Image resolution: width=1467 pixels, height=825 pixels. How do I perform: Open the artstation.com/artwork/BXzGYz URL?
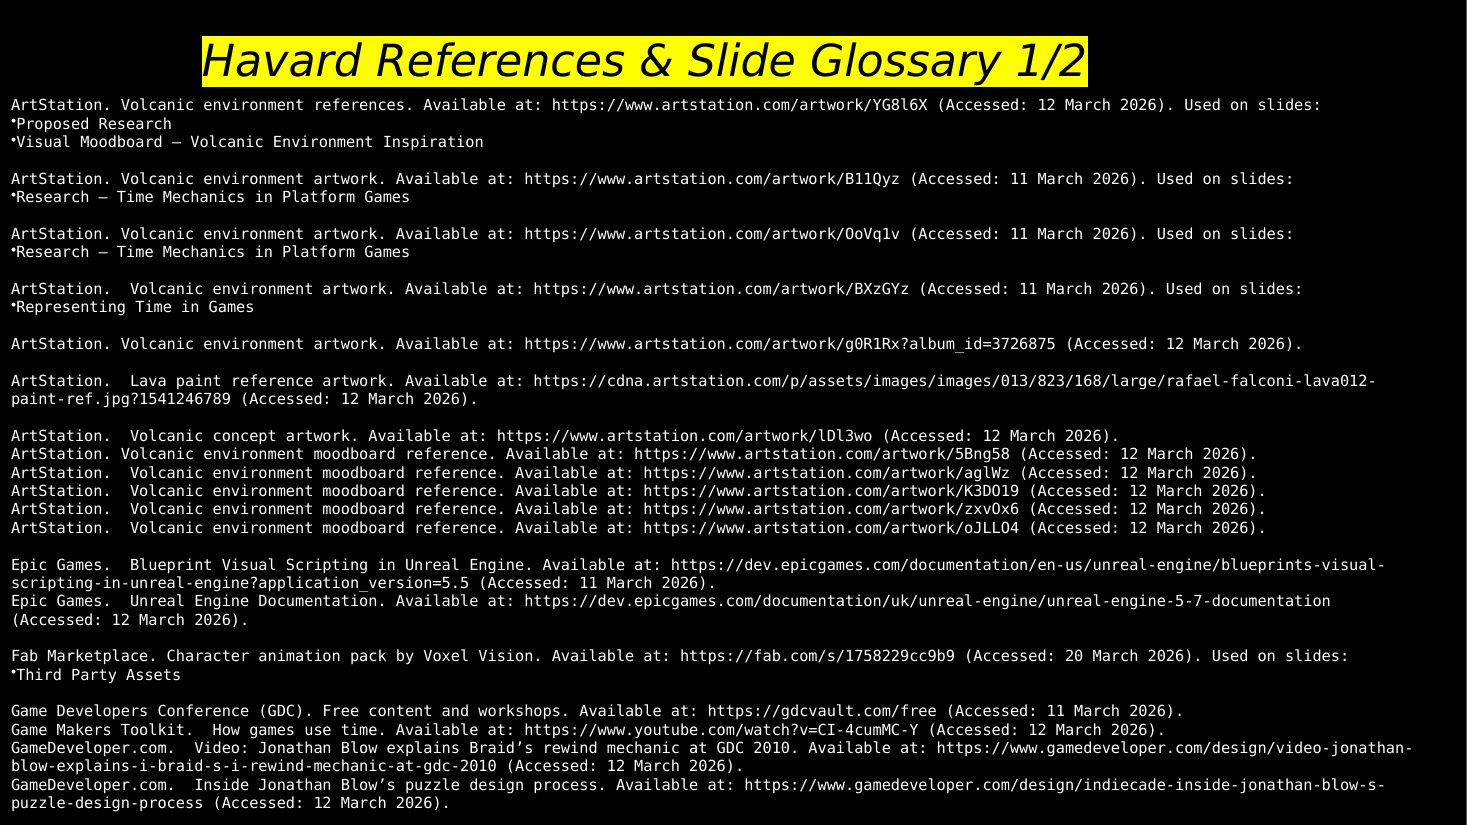pos(721,289)
